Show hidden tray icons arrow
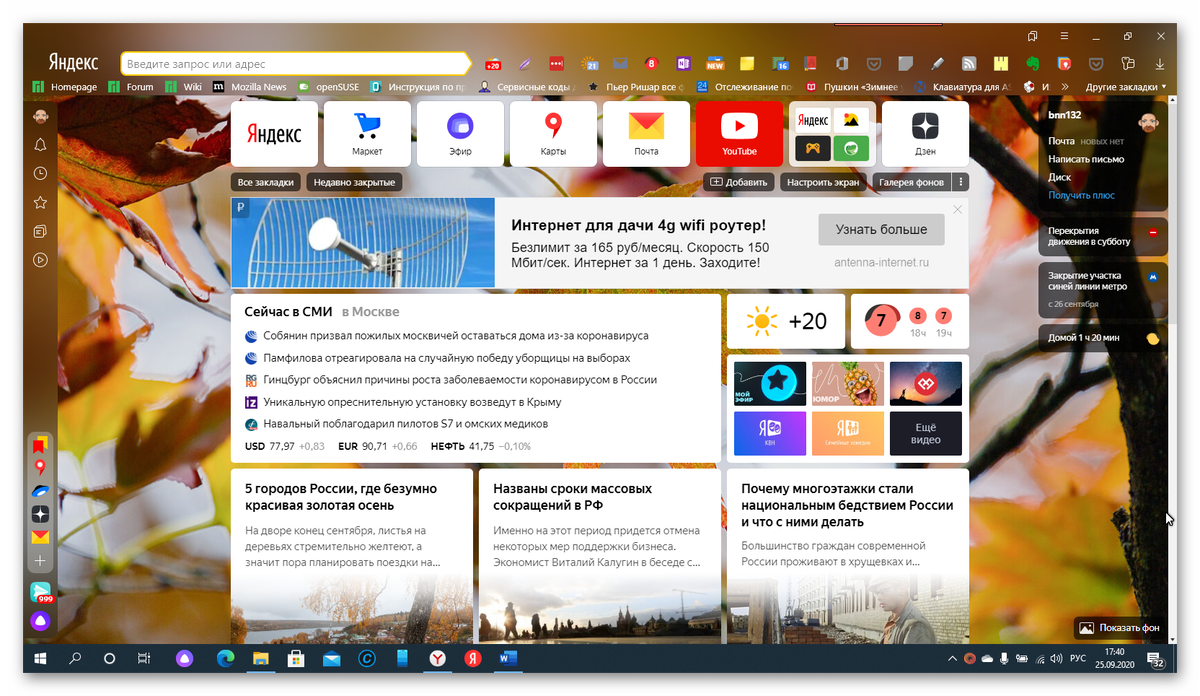Image resolution: width=1200 pixels, height=696 pixels. pos(952,659)
